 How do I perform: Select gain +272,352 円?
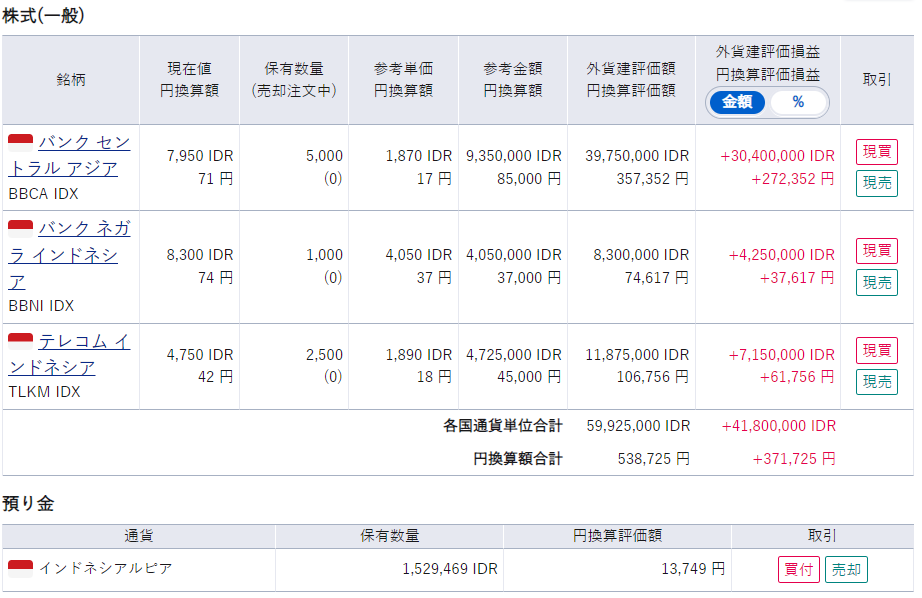[793, 179]
